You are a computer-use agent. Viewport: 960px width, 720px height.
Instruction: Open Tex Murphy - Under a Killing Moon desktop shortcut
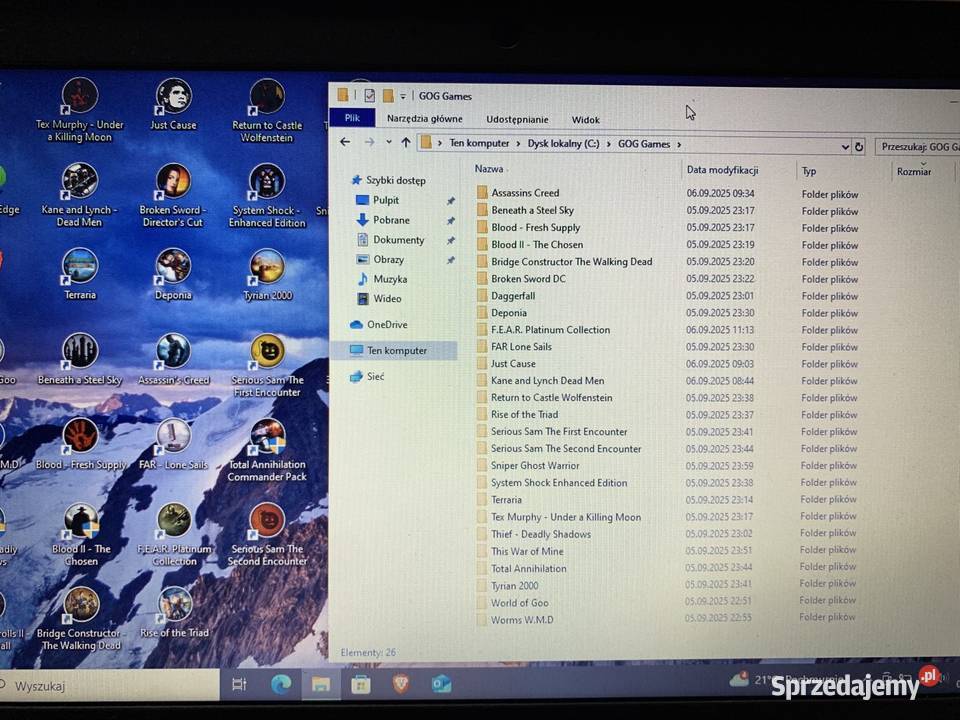[80, 110]
